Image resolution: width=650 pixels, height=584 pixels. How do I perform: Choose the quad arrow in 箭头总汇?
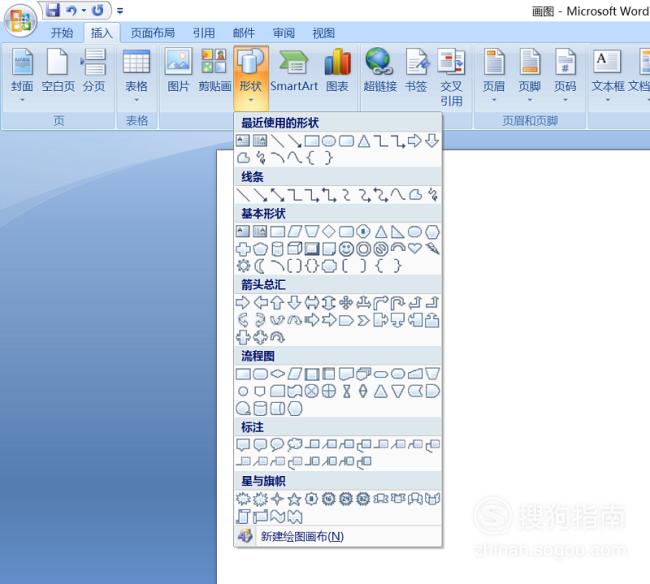pyautogui.click(x=346, y=303)
